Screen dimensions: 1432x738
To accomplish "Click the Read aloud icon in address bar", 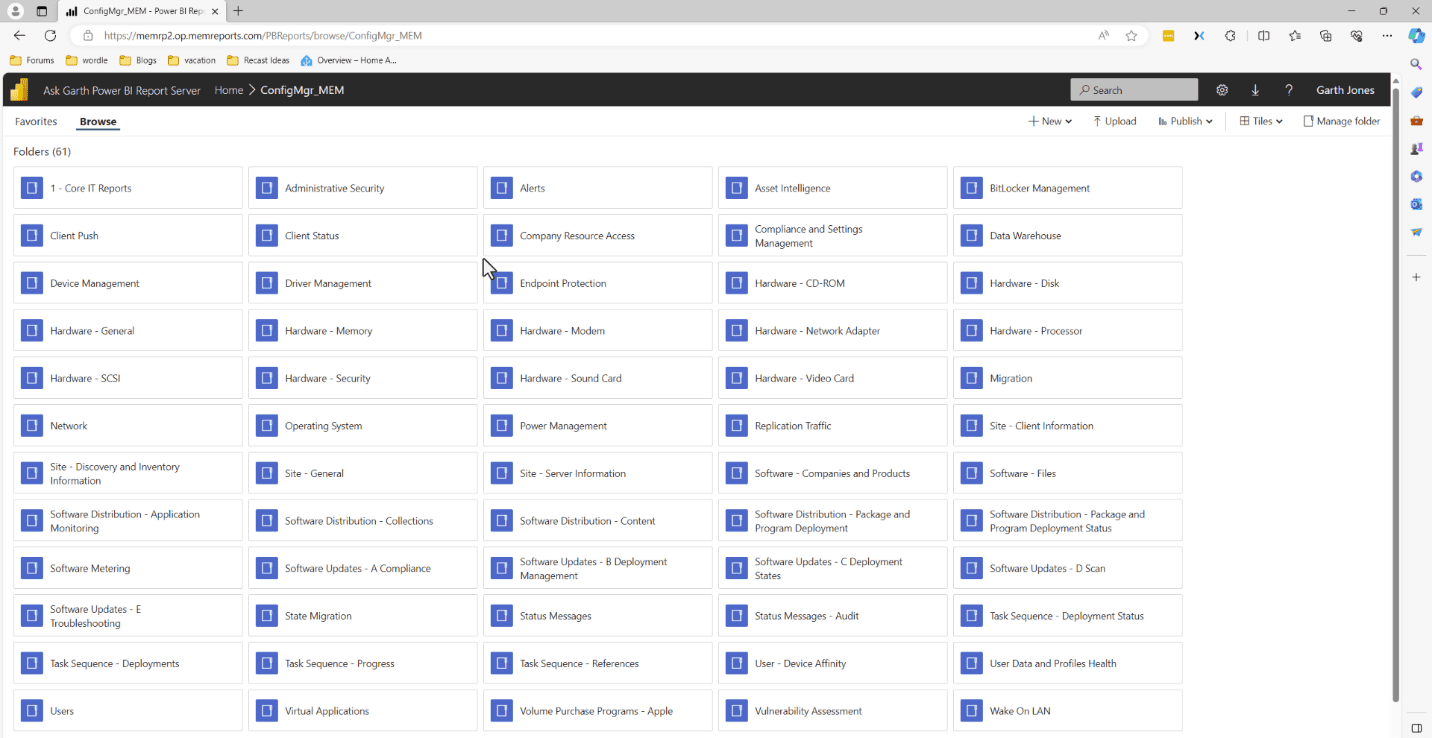I will [1103, 35].
